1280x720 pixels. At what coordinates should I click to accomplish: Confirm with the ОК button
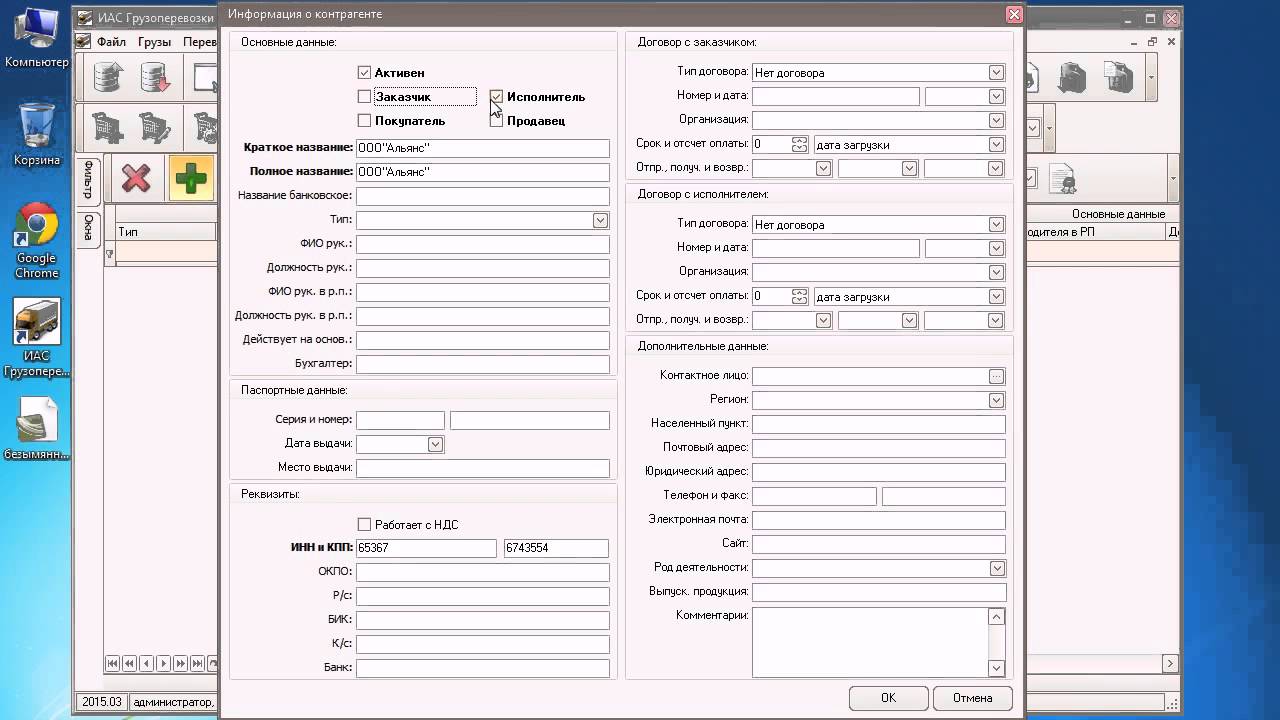[x=888, y=698]
